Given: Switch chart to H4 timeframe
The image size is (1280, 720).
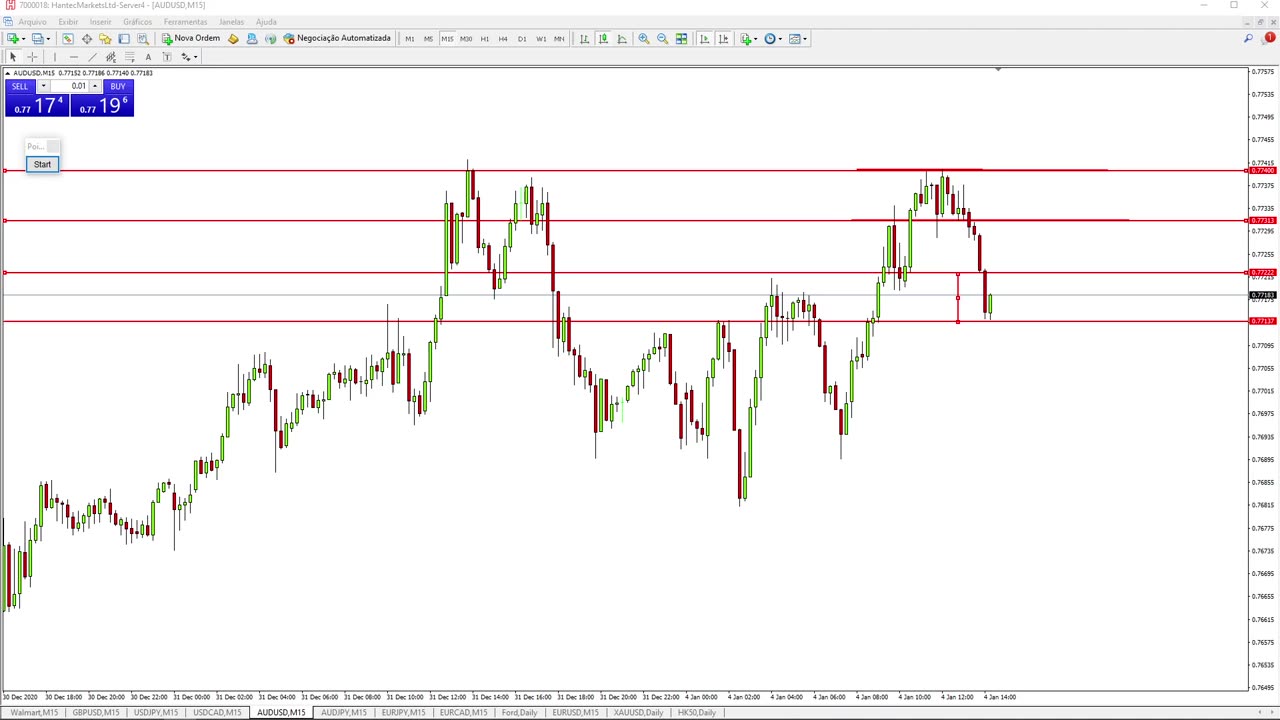Looking at the screenshot, I should click(503, 39).
